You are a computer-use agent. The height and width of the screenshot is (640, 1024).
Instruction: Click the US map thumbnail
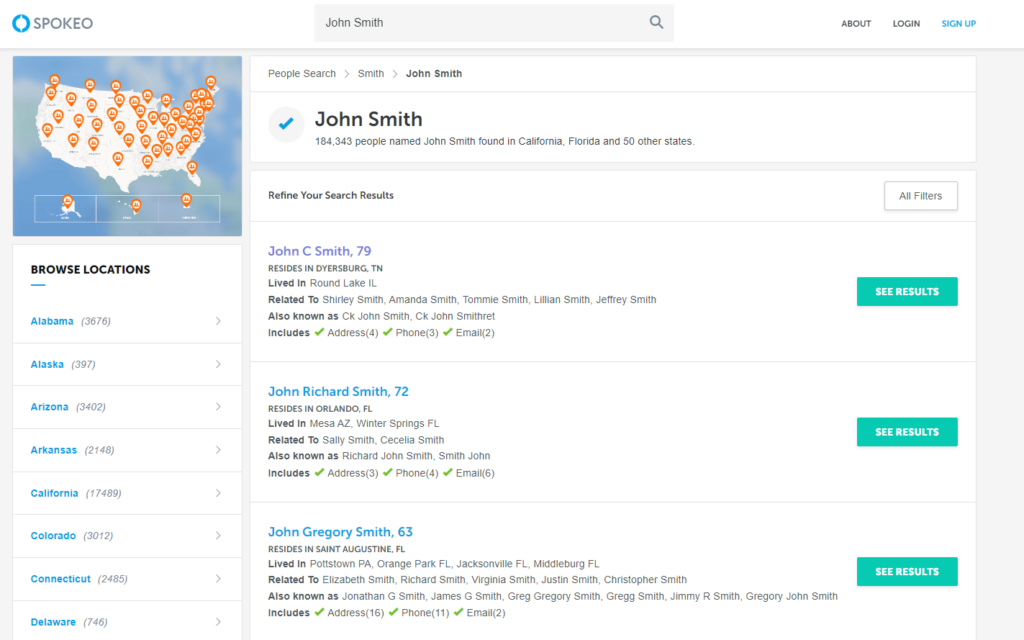[x=127, y=146]
